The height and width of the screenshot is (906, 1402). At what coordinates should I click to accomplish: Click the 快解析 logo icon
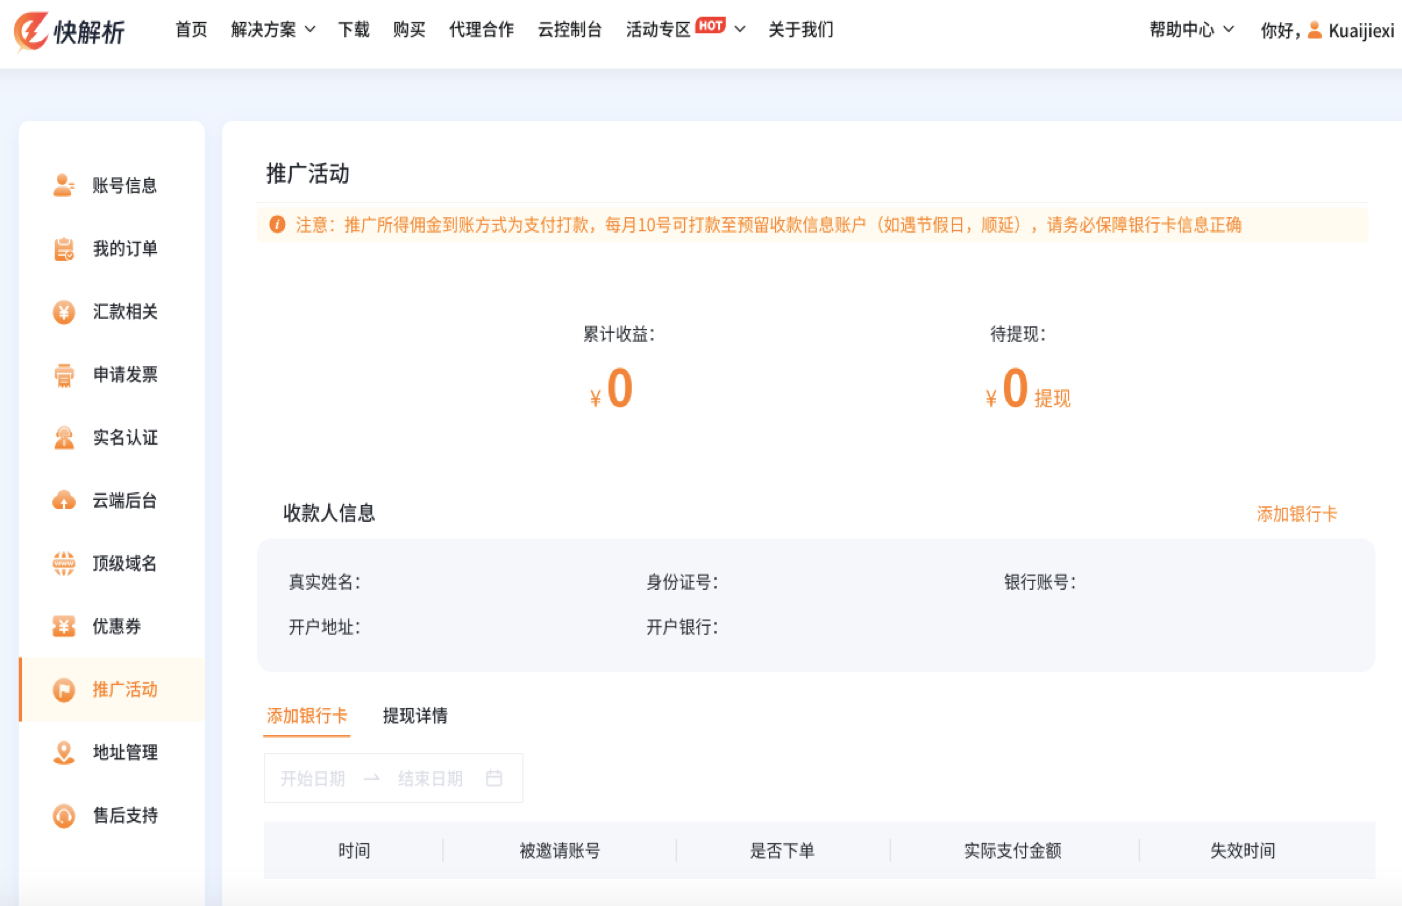[x=31, y=31]
